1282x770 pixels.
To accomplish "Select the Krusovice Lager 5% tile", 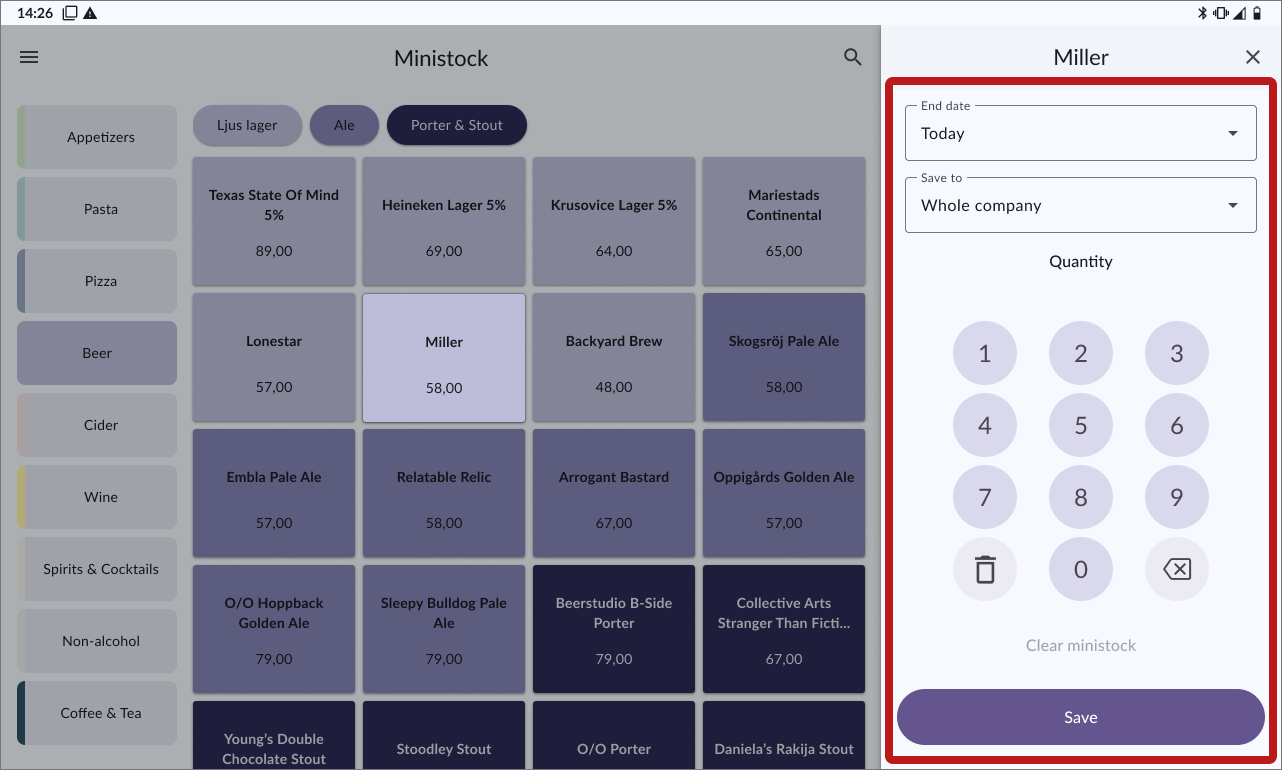I will pos(614,222).
